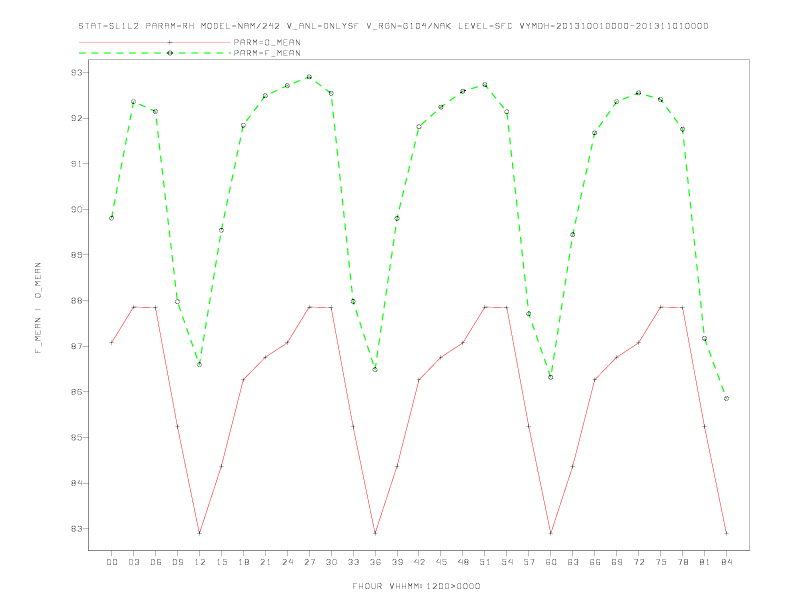The height and width of the screenshot is (612, 792).
Task: Click x-axis forecast hour label 06
Action: tap(156, 562)
